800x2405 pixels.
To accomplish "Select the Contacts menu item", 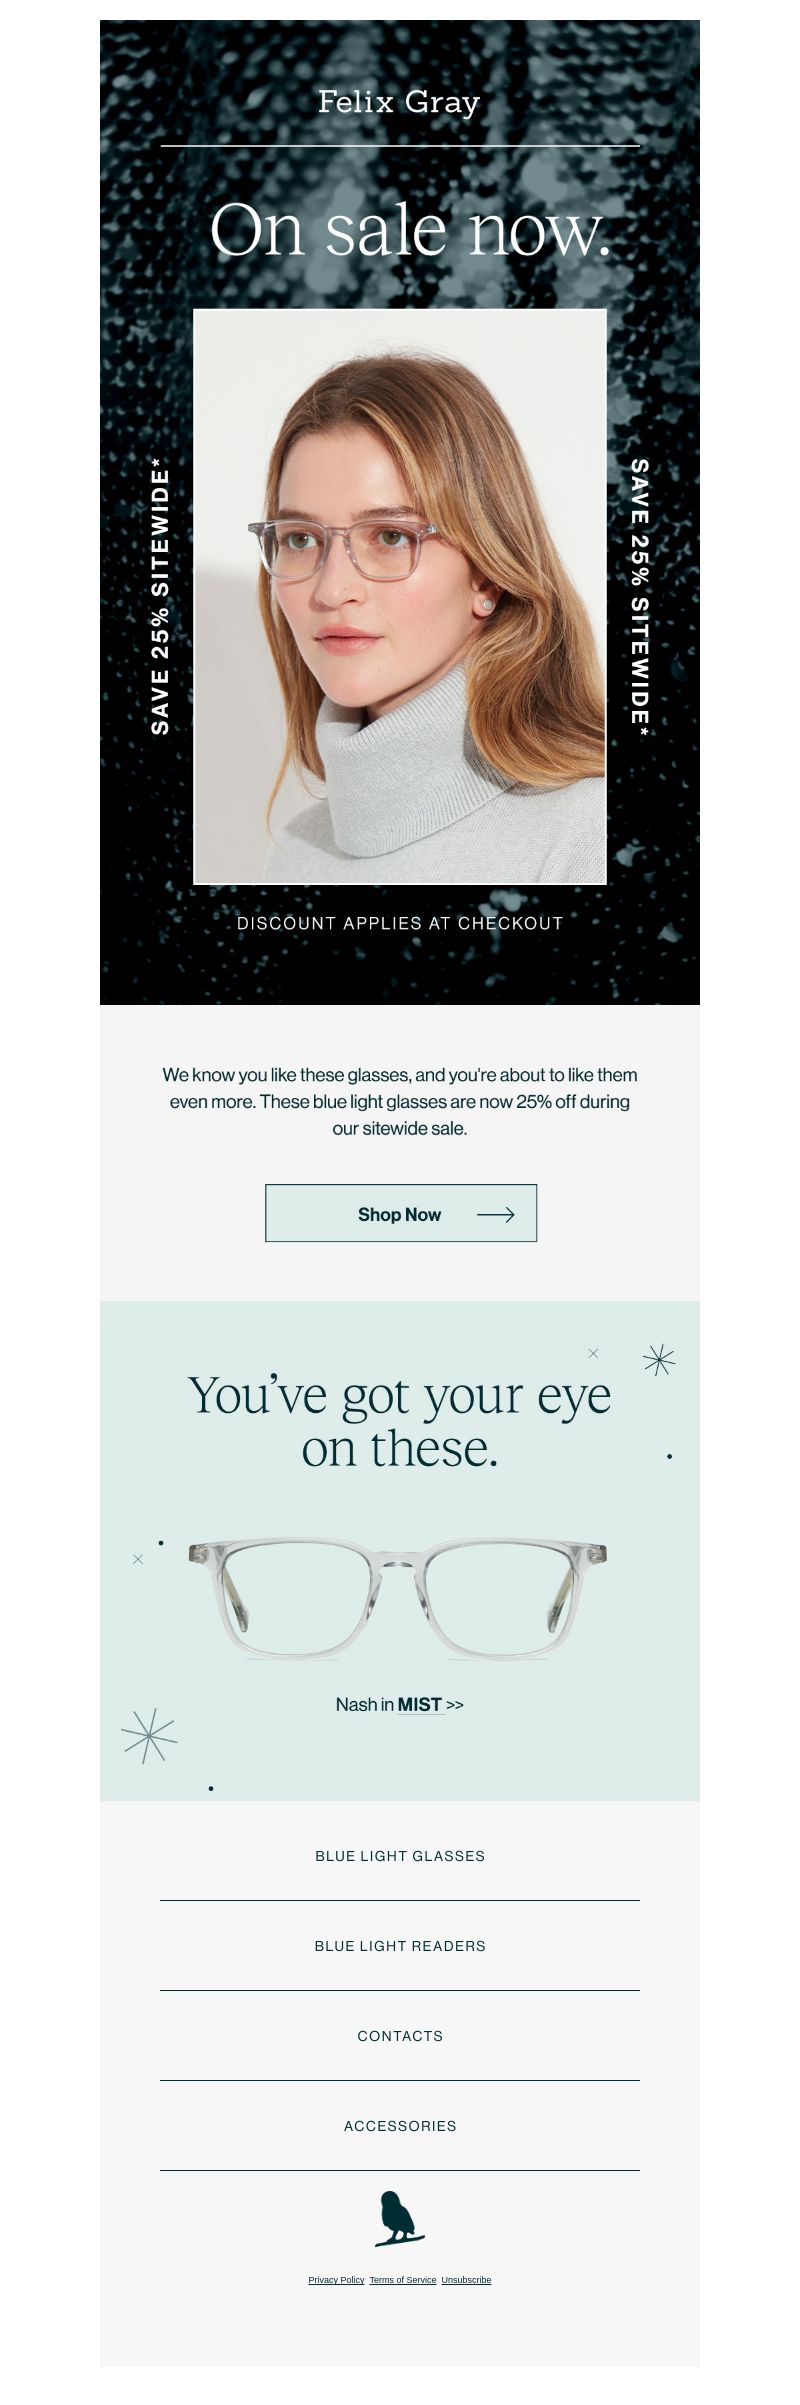I will click(400, 2035).
